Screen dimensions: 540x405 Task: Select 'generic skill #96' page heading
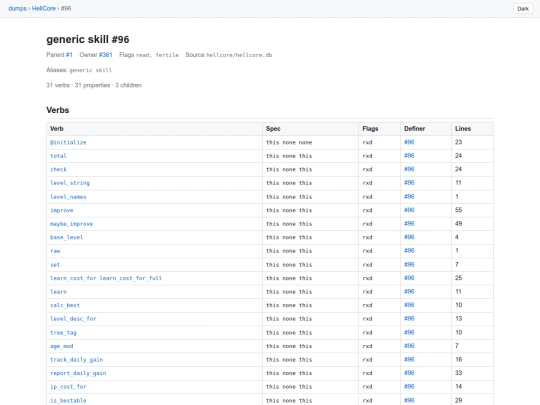[88, 39]
